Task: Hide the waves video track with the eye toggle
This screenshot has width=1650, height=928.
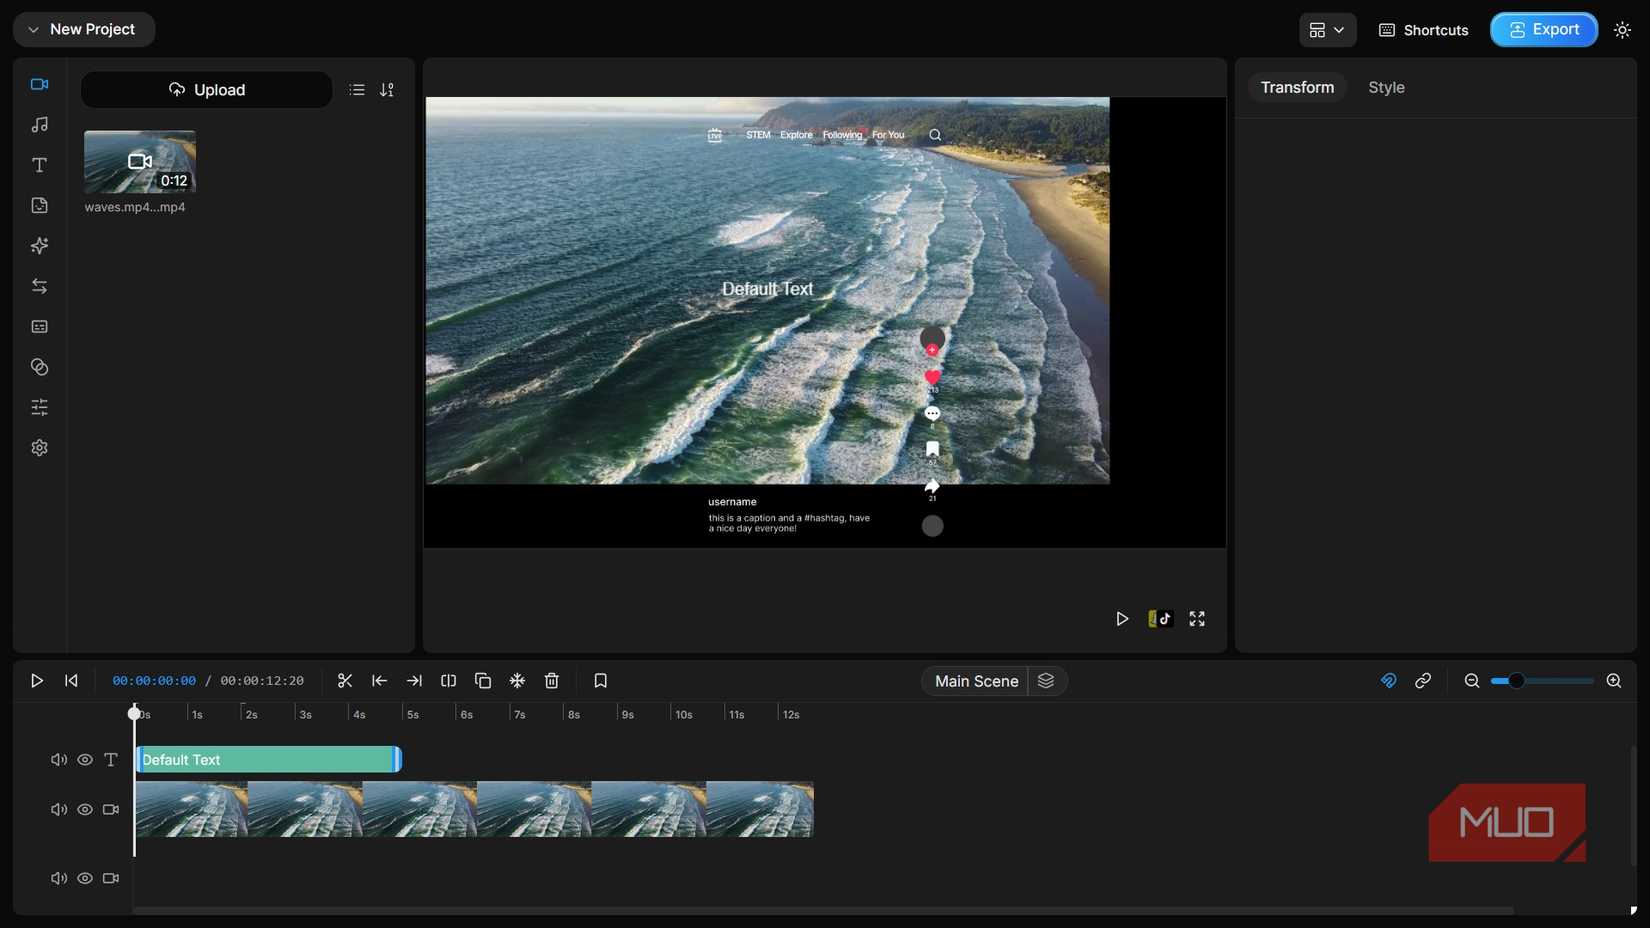Action: [x=84, y=809]
